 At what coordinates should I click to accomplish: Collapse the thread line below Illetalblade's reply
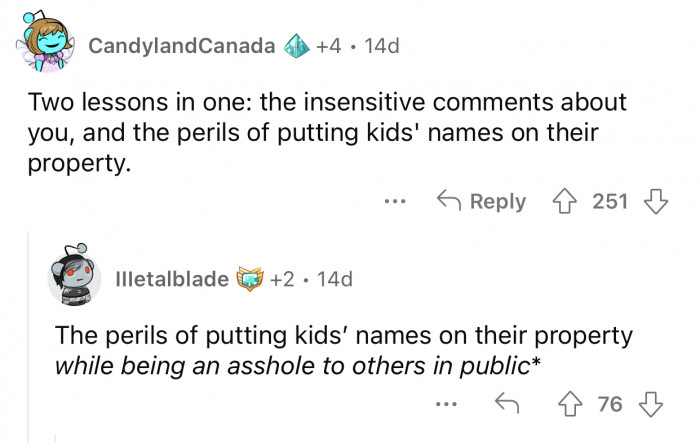coord(57,436)
